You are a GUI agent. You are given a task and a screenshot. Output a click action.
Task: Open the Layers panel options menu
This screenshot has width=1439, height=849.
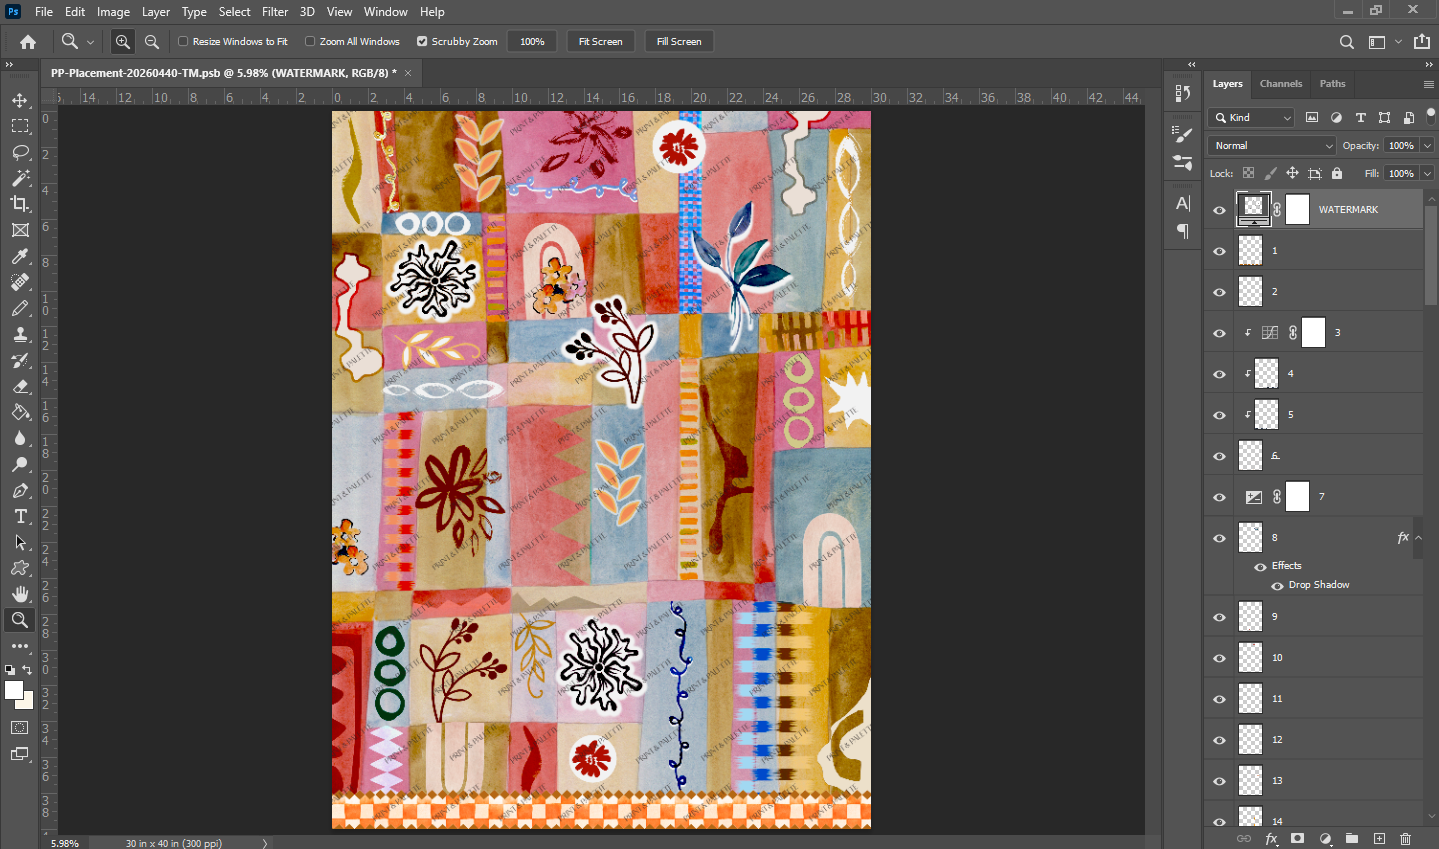pos(1429,84)
